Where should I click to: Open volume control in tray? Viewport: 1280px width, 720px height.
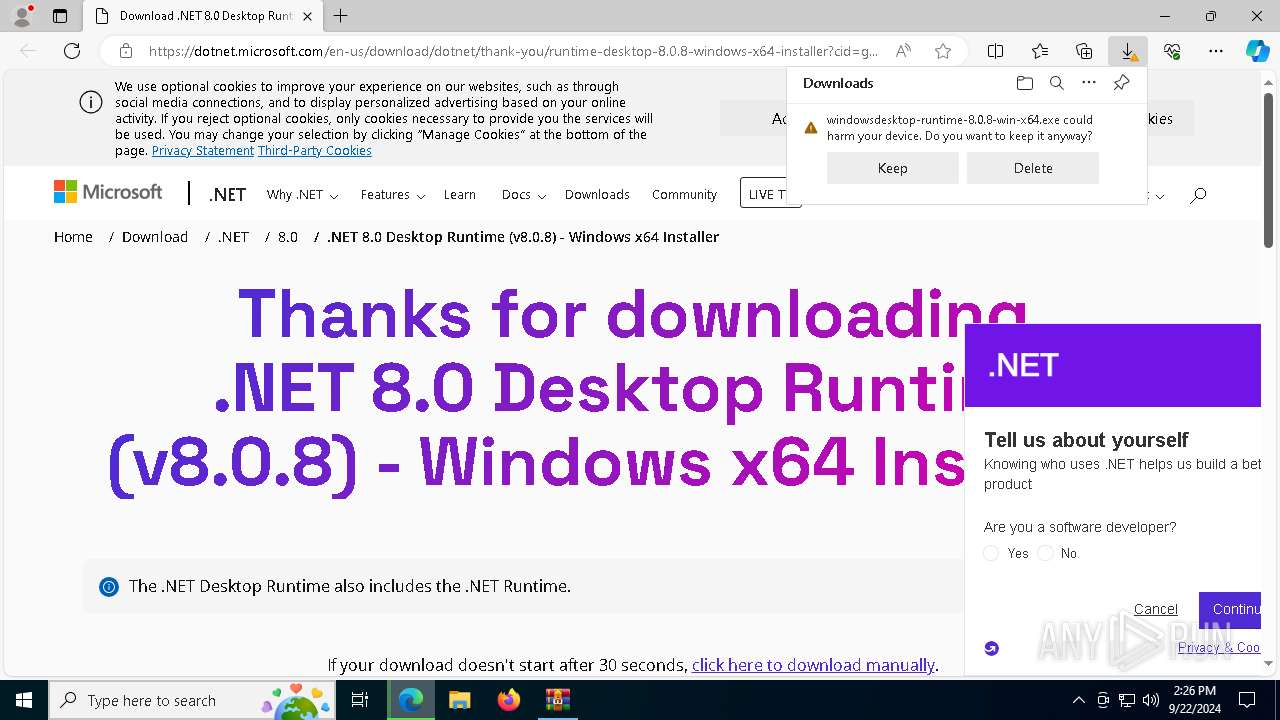click(x=1151, y=700)
